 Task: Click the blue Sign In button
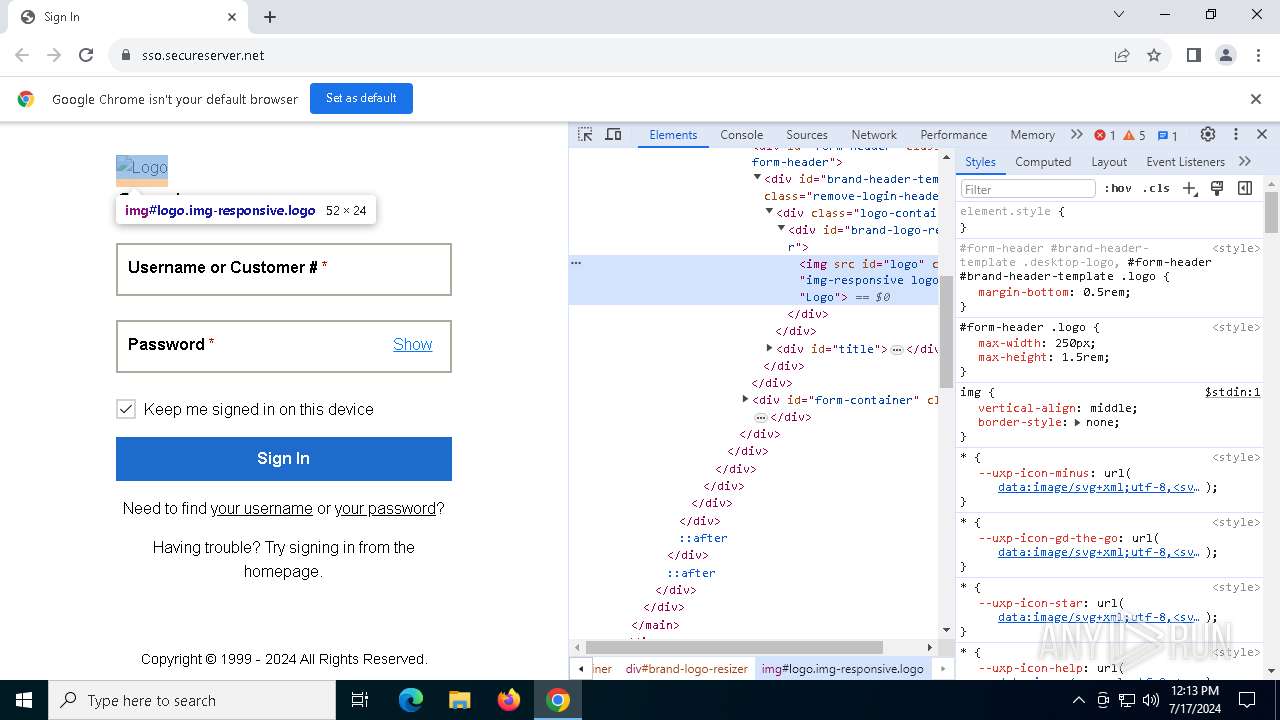point(284,458)
